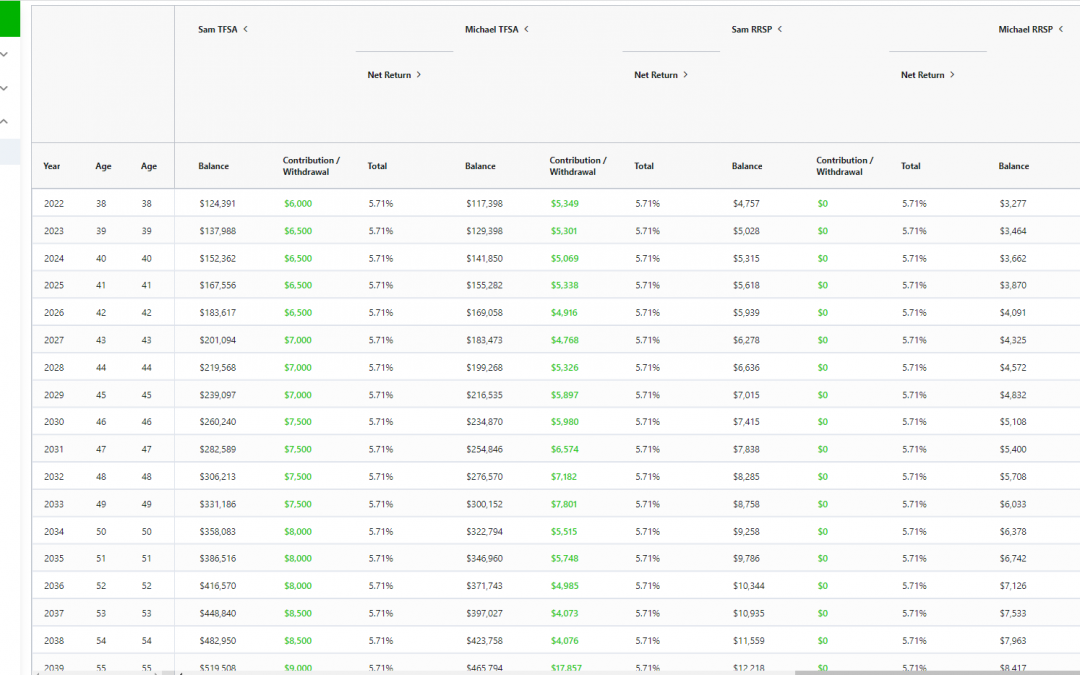1080x675 pixels.
Task: Collapse the Sam RRSP column group
Action: [780, 29]
